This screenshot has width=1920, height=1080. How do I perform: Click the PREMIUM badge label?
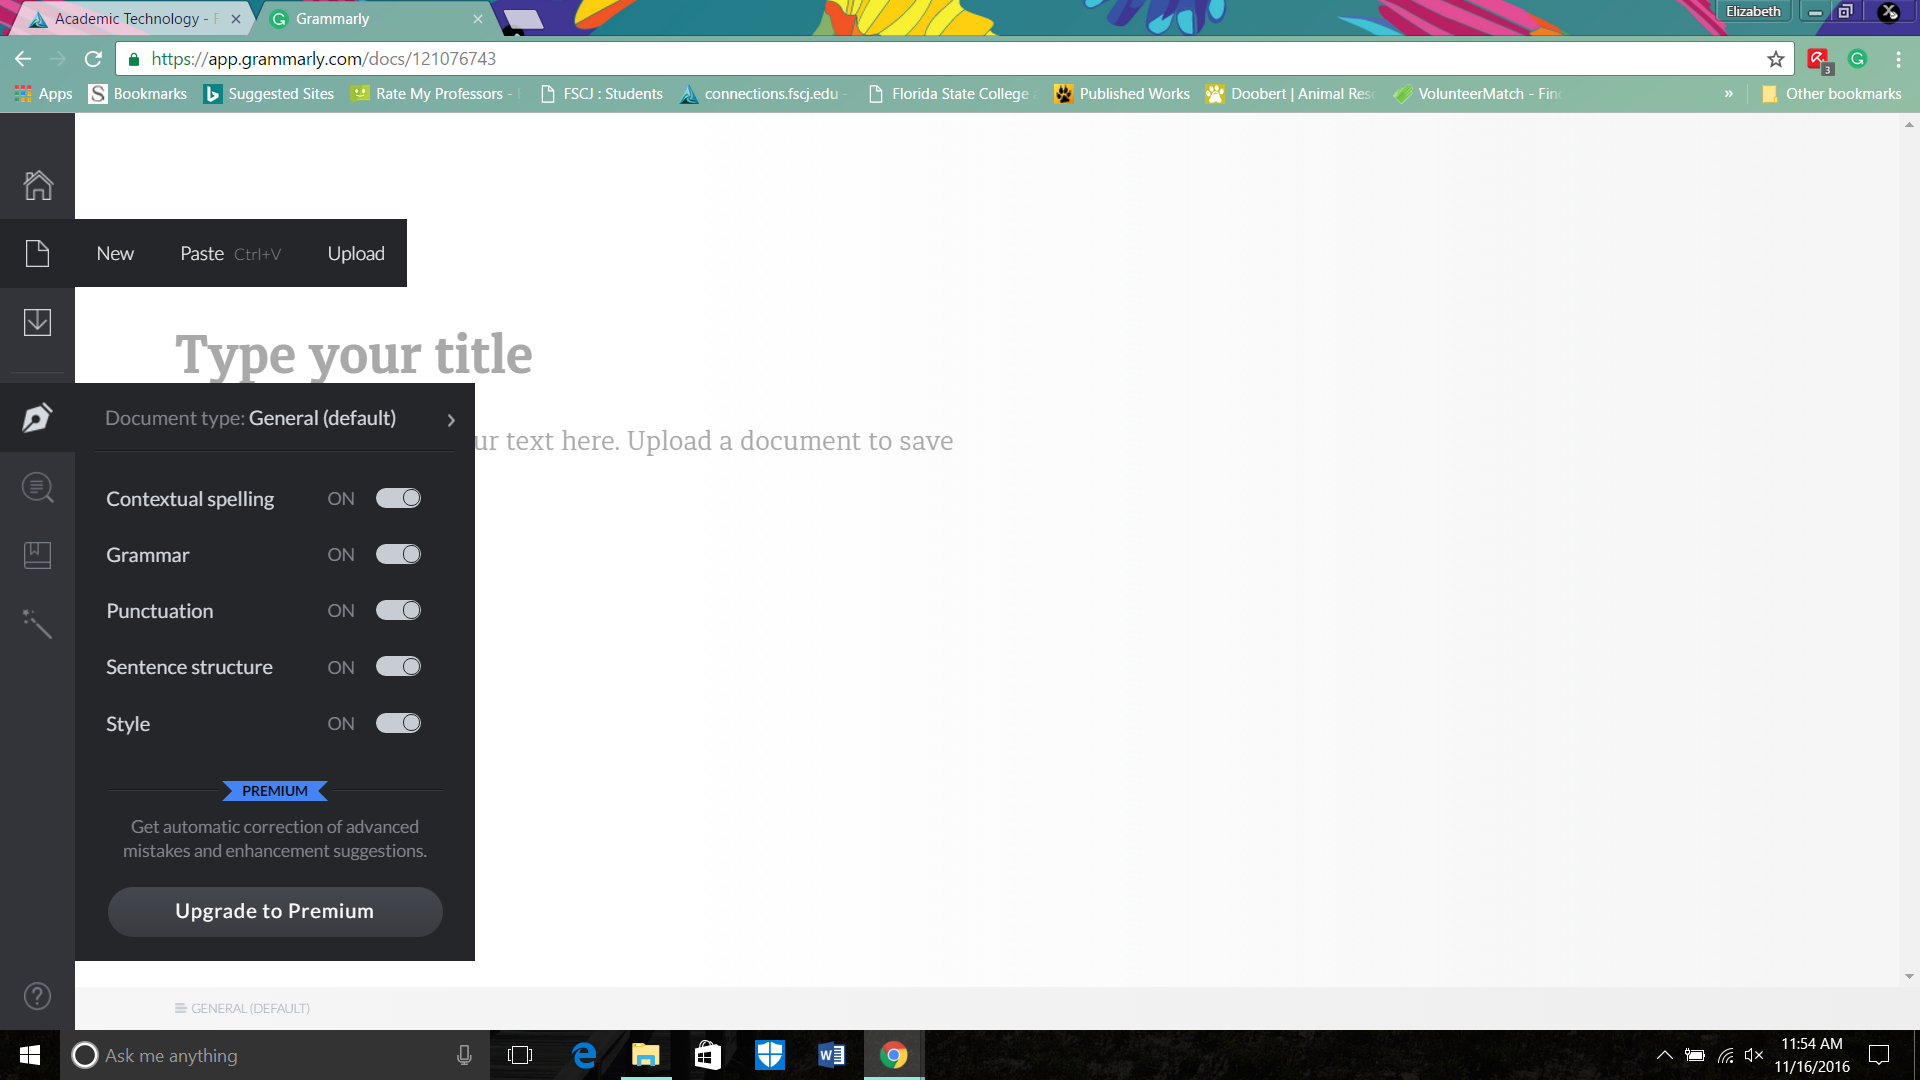click(275, 791)
